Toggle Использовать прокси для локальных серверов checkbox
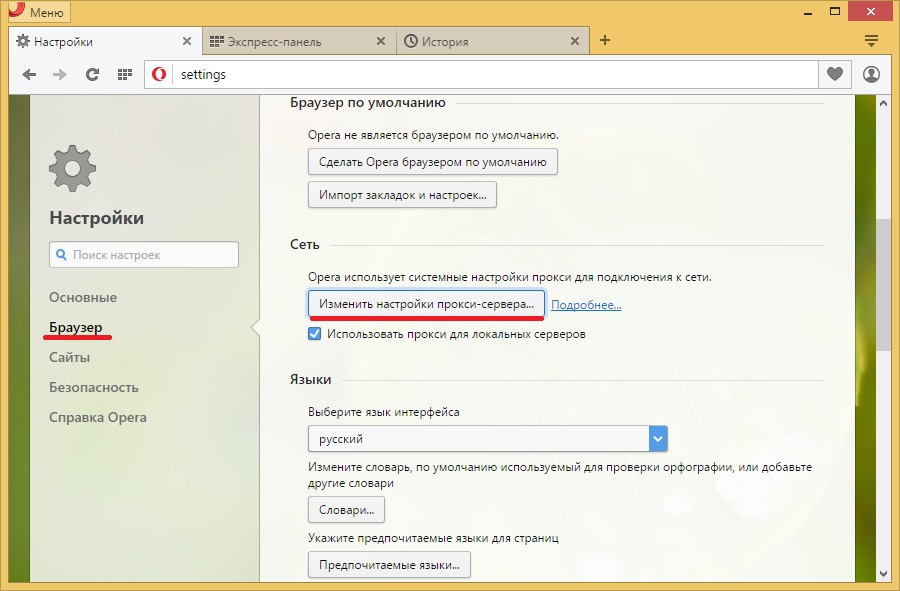The image size is (900, 591). click(315, 334)
